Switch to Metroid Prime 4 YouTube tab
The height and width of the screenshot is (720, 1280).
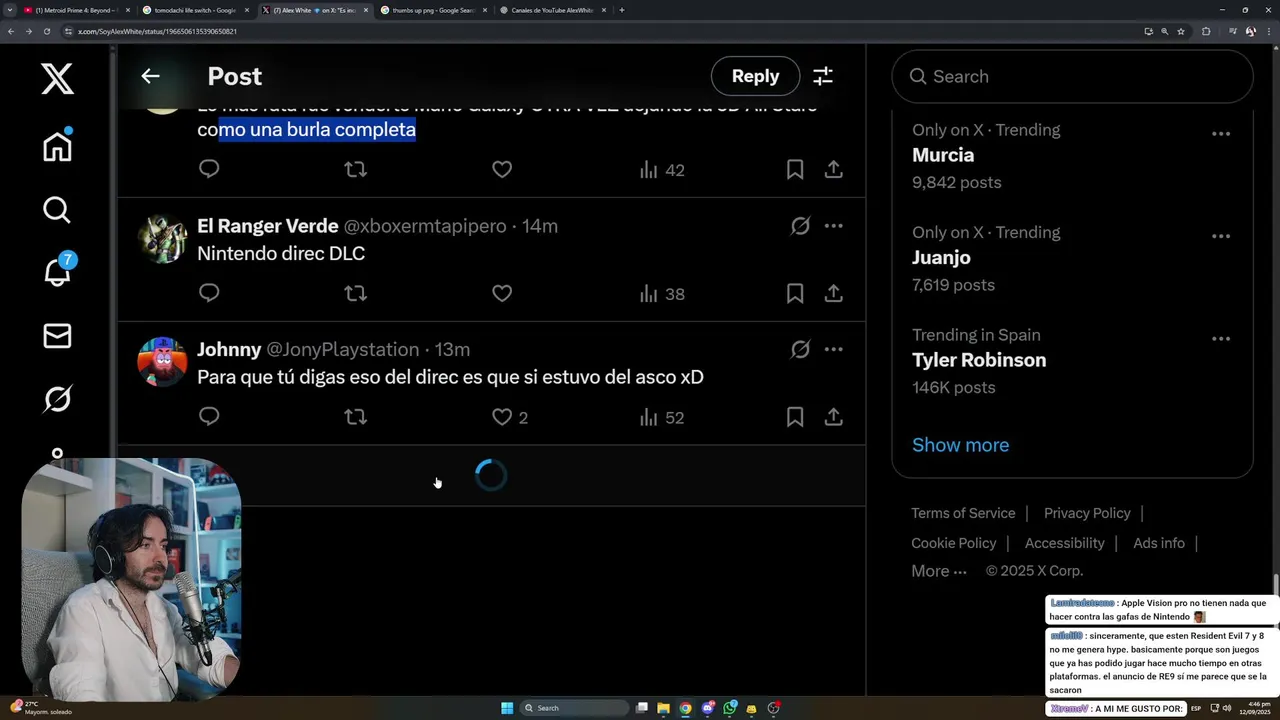76,10
